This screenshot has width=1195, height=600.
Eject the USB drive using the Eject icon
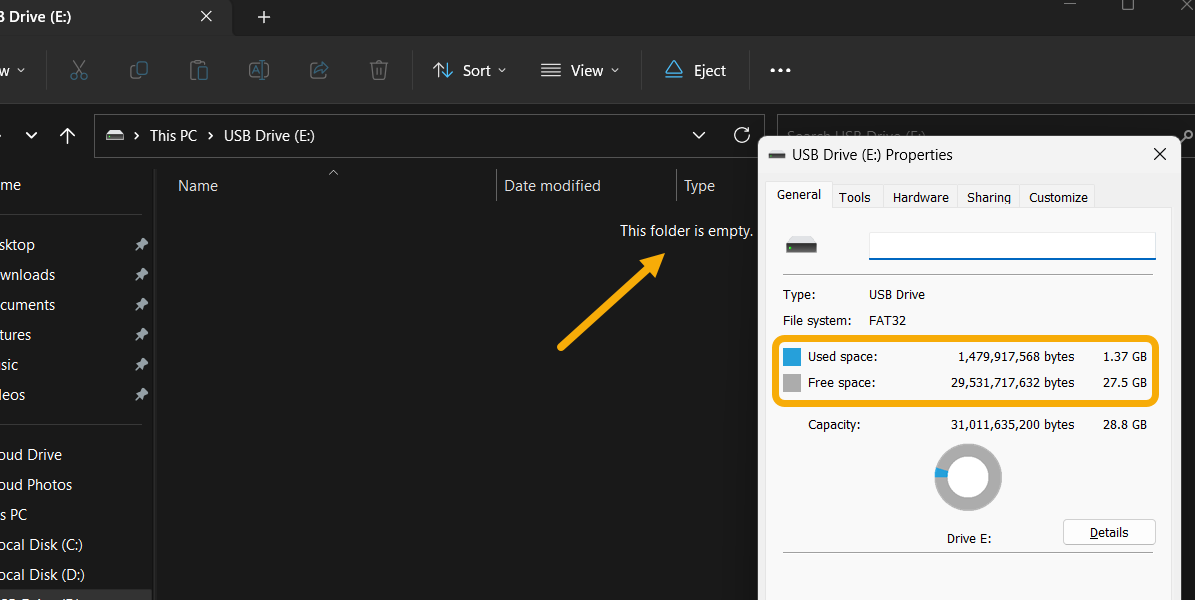click(x=694, y=70)
